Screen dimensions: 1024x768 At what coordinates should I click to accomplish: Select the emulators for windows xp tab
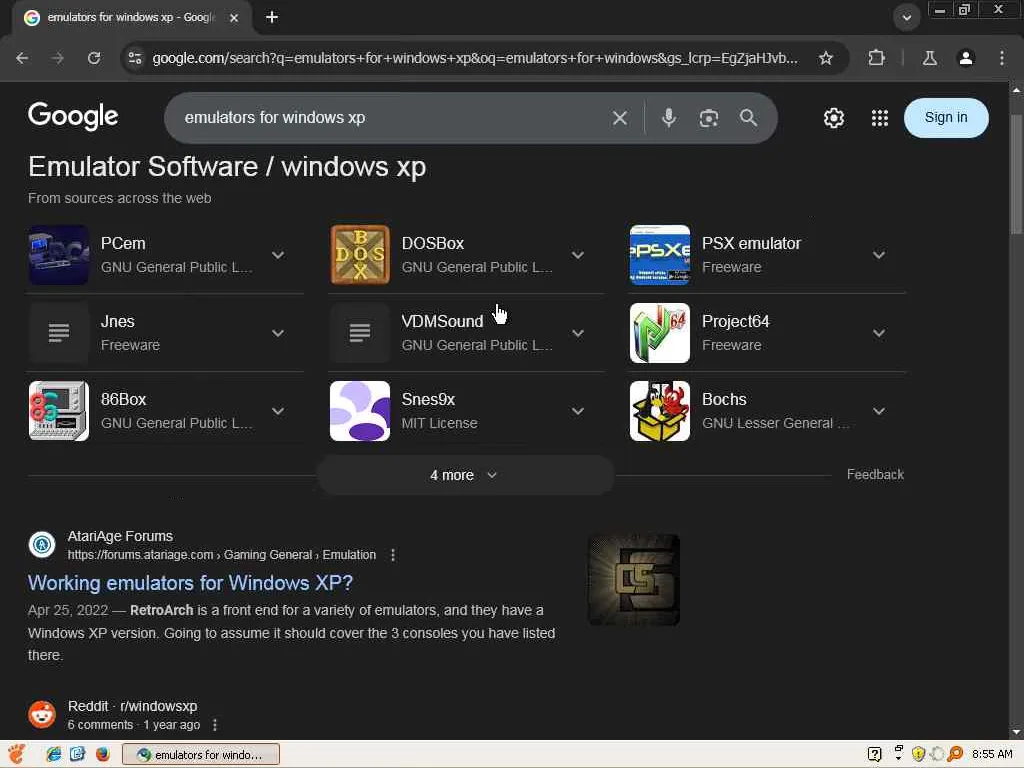[x=131, y=18]
